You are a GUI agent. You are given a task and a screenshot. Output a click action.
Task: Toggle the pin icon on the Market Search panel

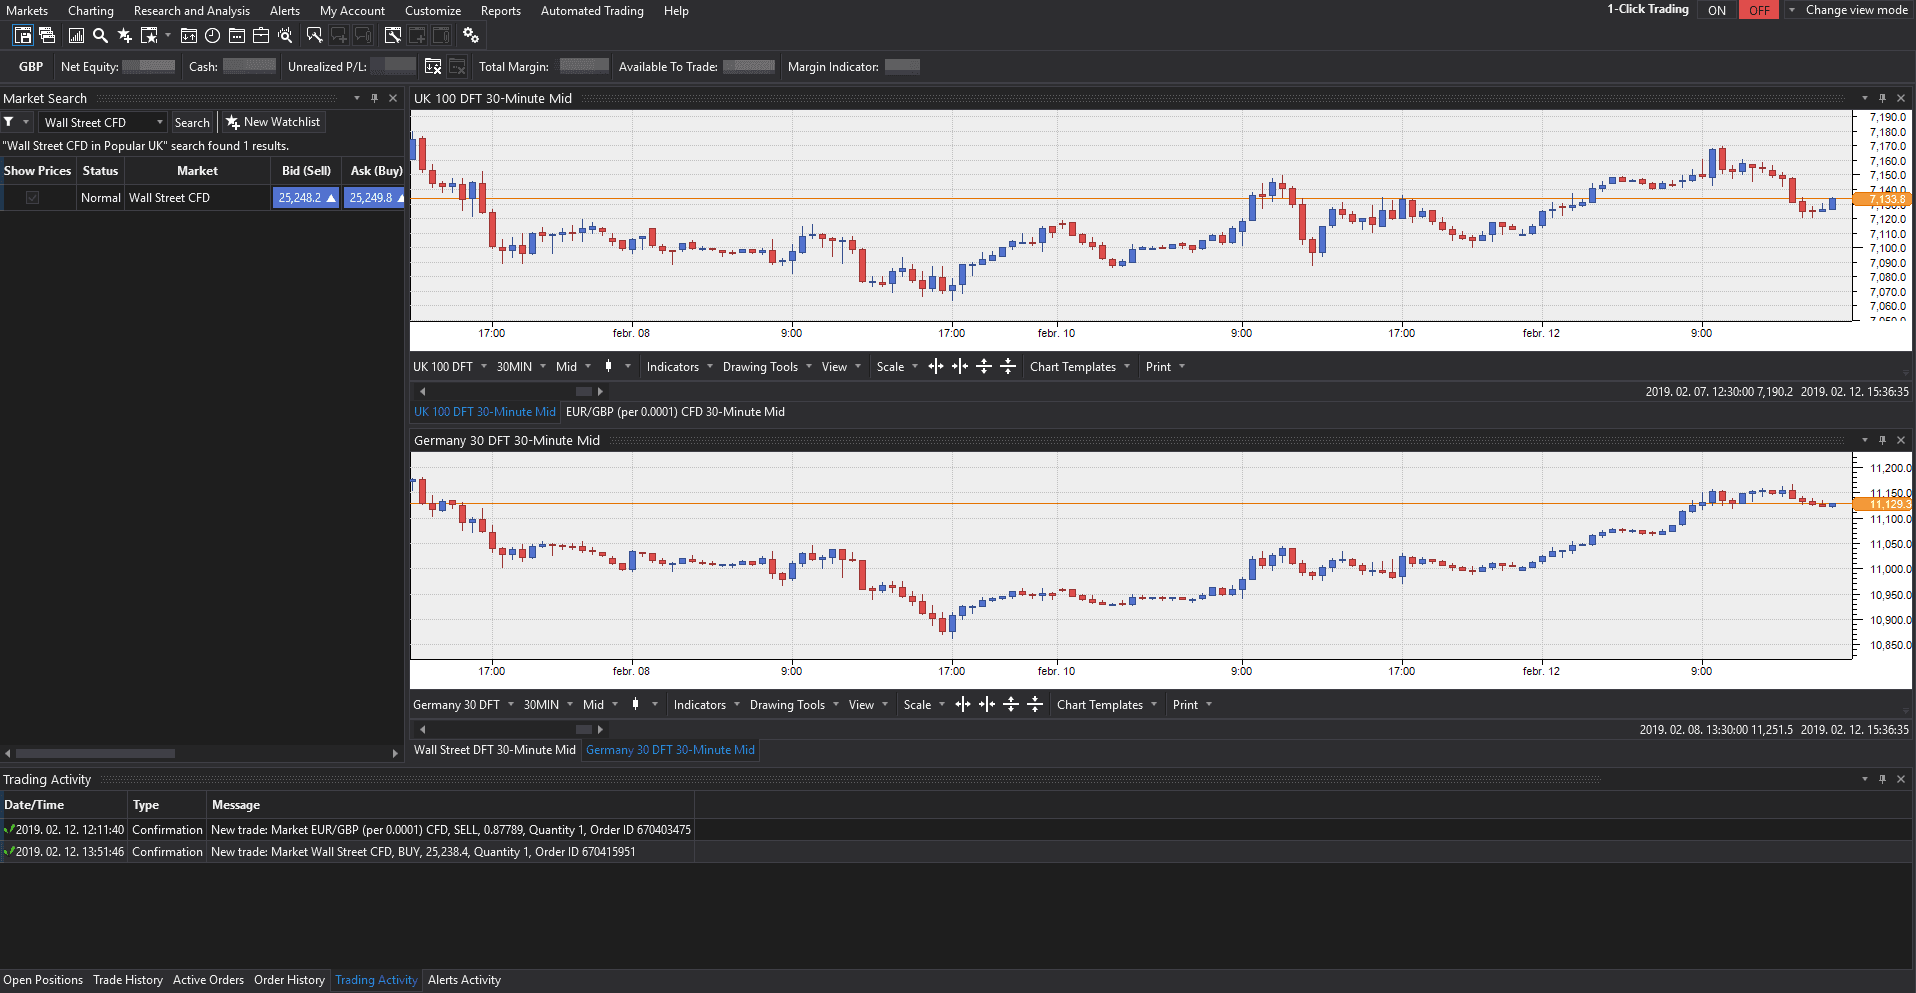pos(374,98)
